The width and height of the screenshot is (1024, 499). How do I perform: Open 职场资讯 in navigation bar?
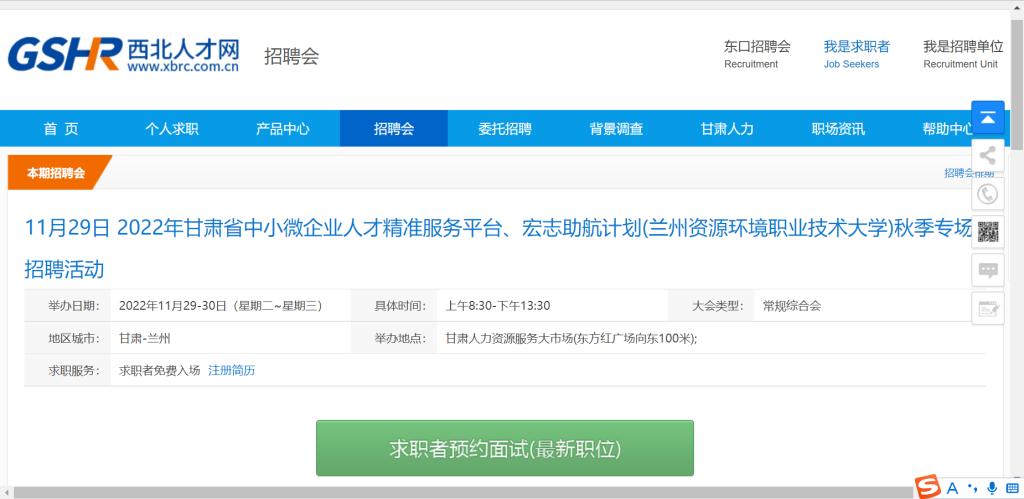point(838,129)
